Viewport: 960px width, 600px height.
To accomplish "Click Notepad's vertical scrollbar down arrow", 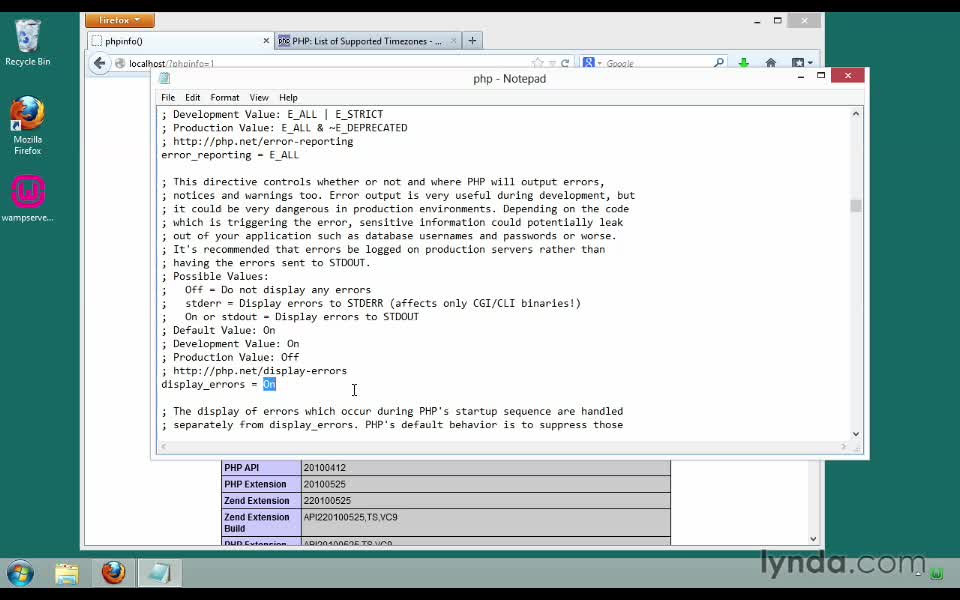I will point(856,433).
